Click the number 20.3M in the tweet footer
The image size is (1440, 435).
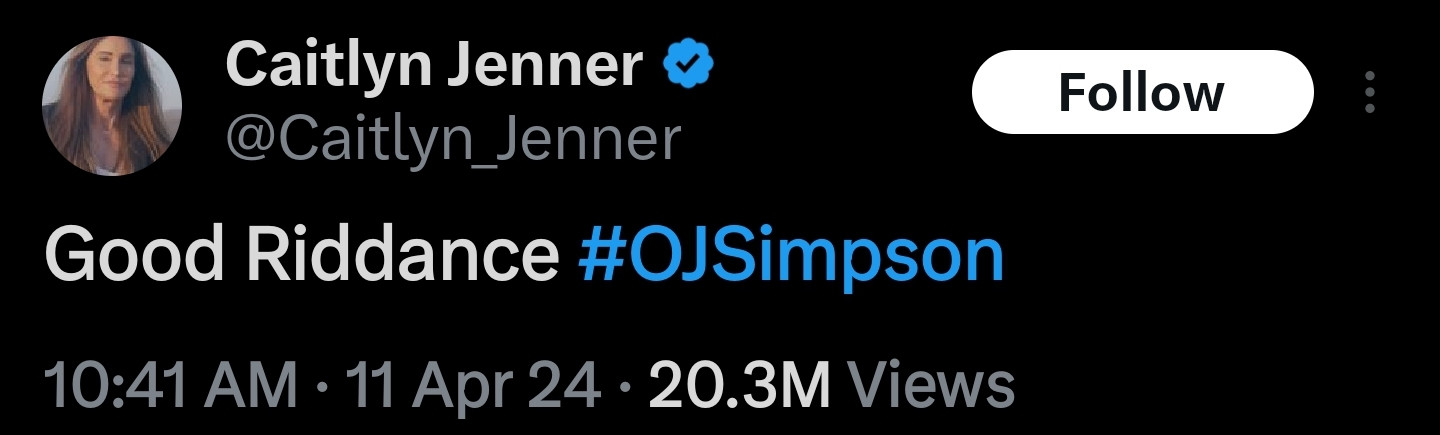[x=739, y=385]
